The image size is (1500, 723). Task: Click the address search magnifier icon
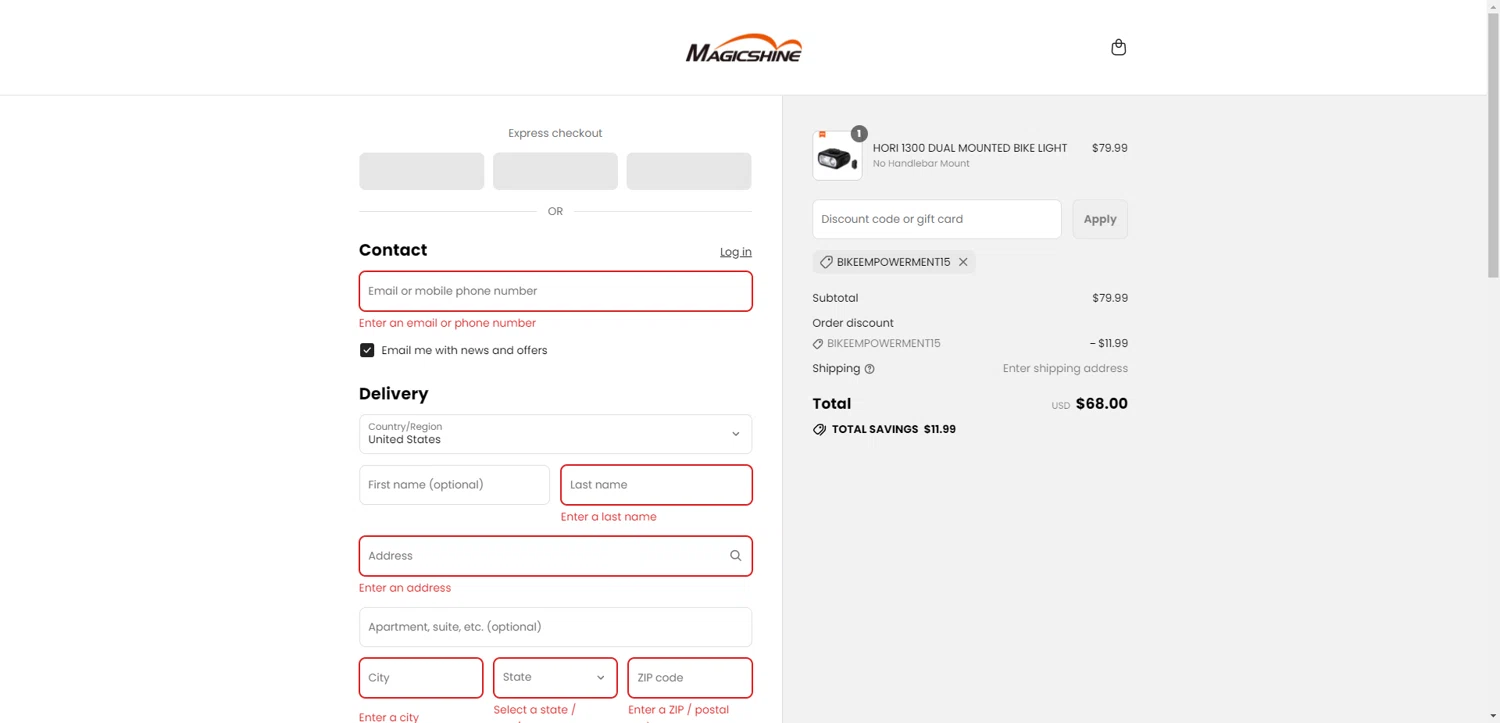[x=735, y=556]
